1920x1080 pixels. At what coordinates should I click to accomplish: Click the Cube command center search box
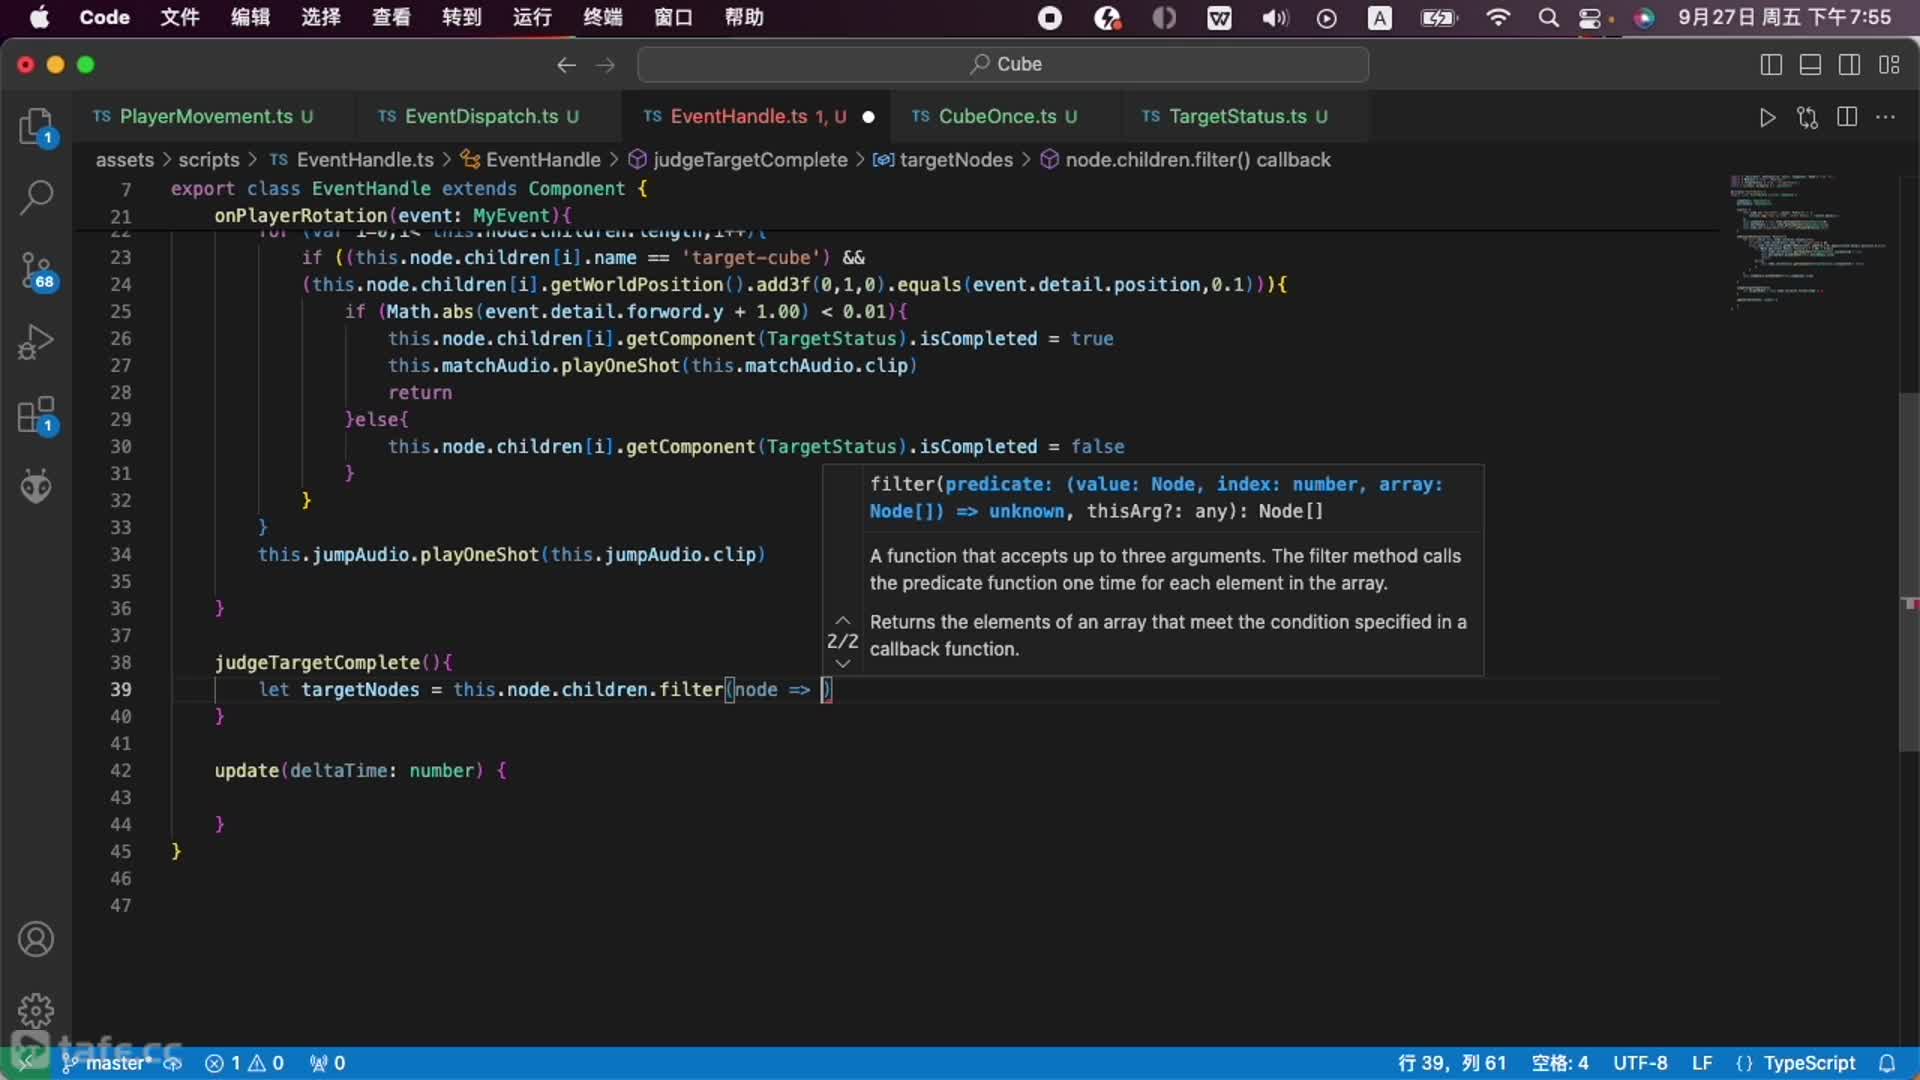tap(1003, 64)
